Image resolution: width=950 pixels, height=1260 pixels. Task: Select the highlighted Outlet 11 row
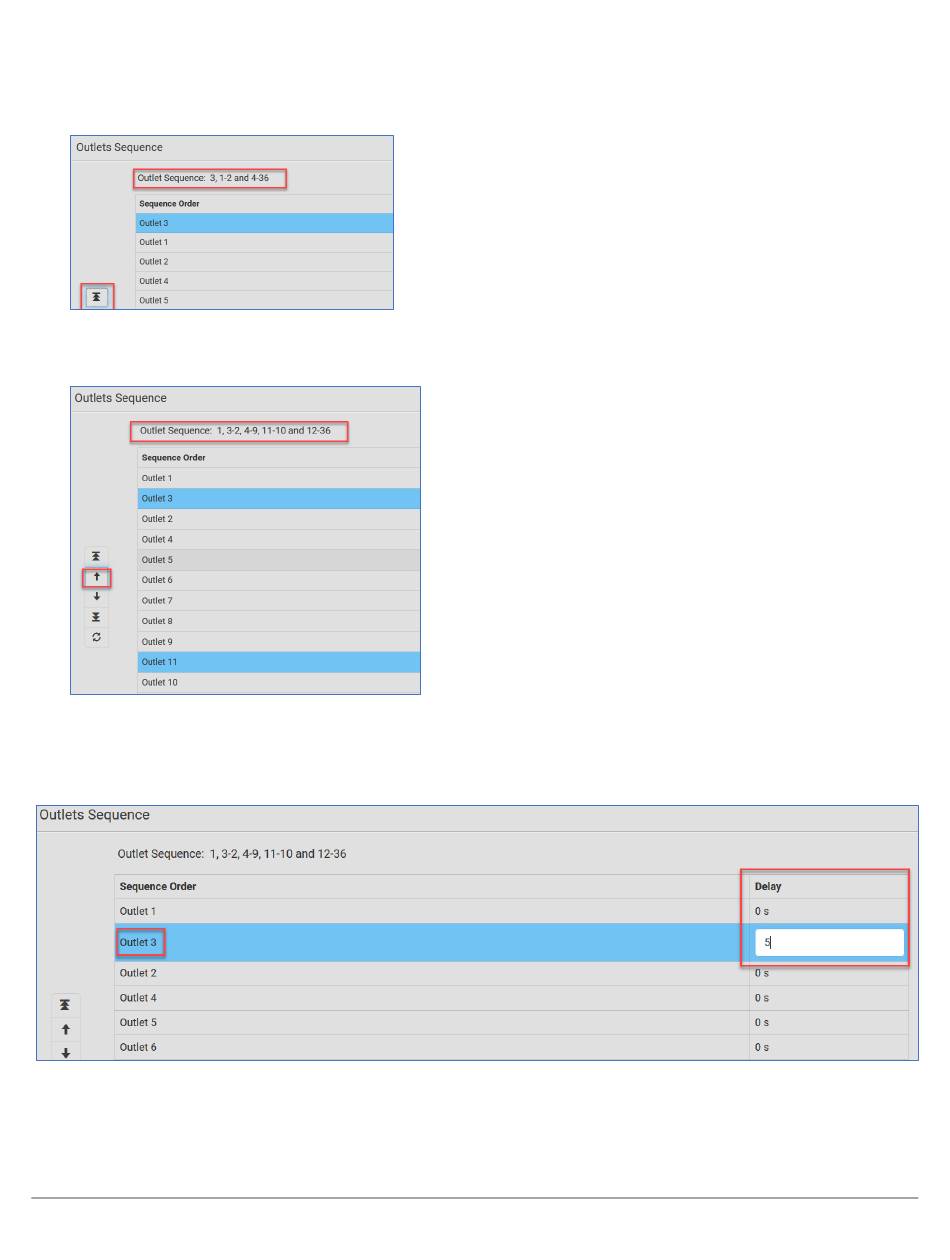[x=278, y=662]
